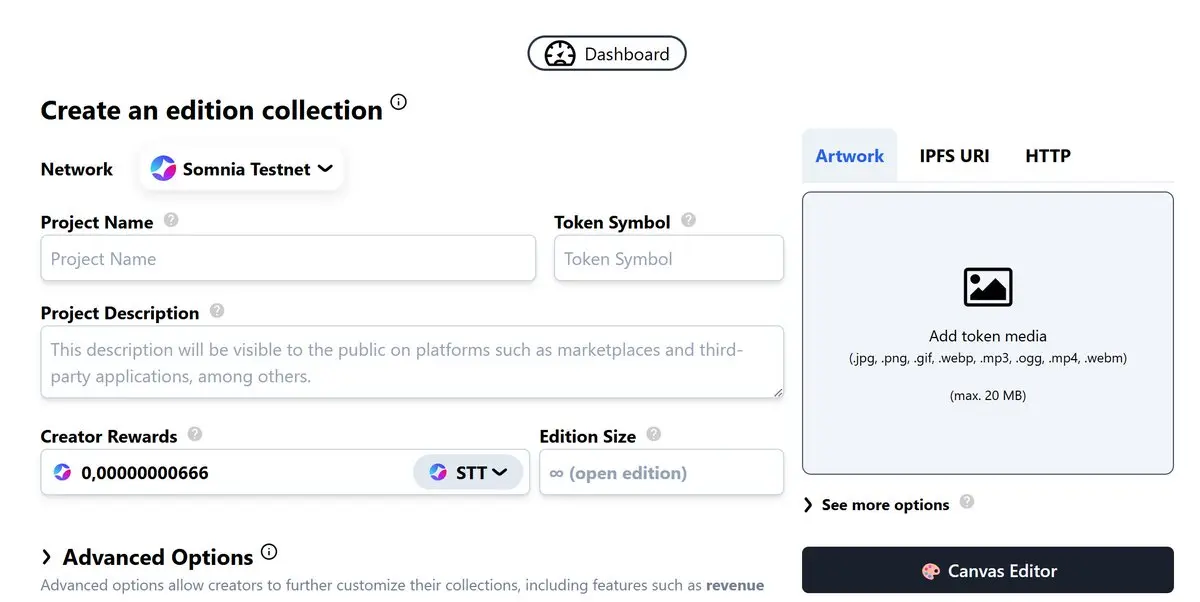The image size is (1200, 602).
Task: Switch to the HTTP tab
Action: point(1048,156)
